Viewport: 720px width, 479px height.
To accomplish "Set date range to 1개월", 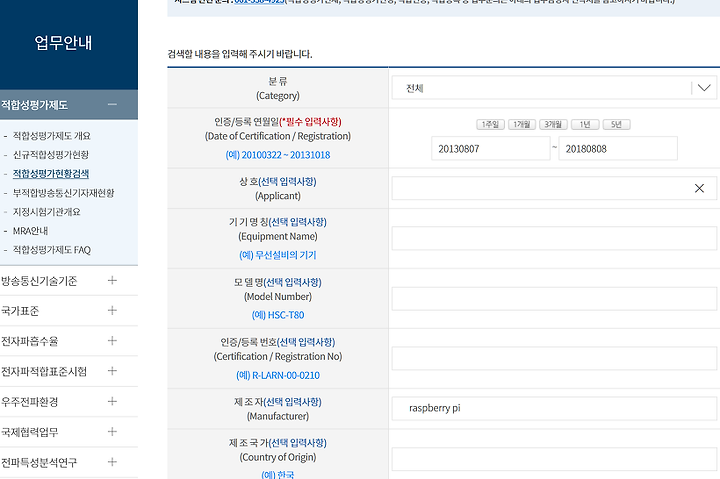I will (x=522, y=124).
